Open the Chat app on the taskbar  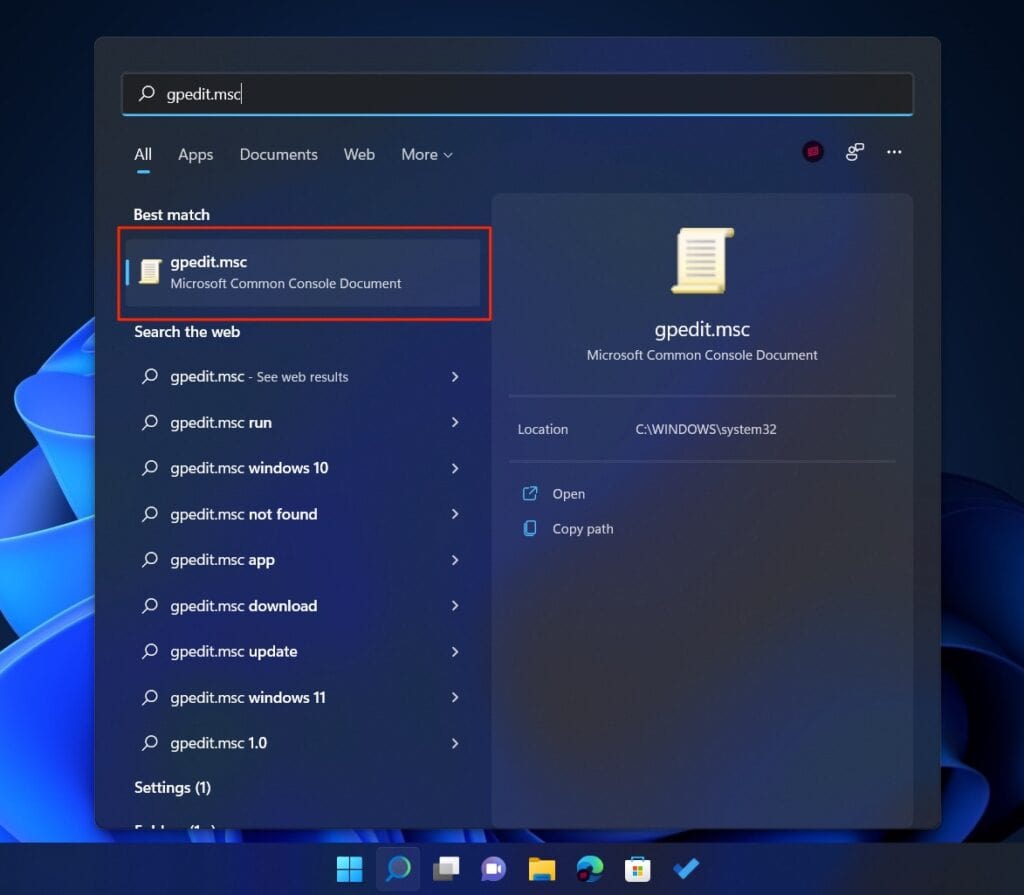click(x=493, y=869)
